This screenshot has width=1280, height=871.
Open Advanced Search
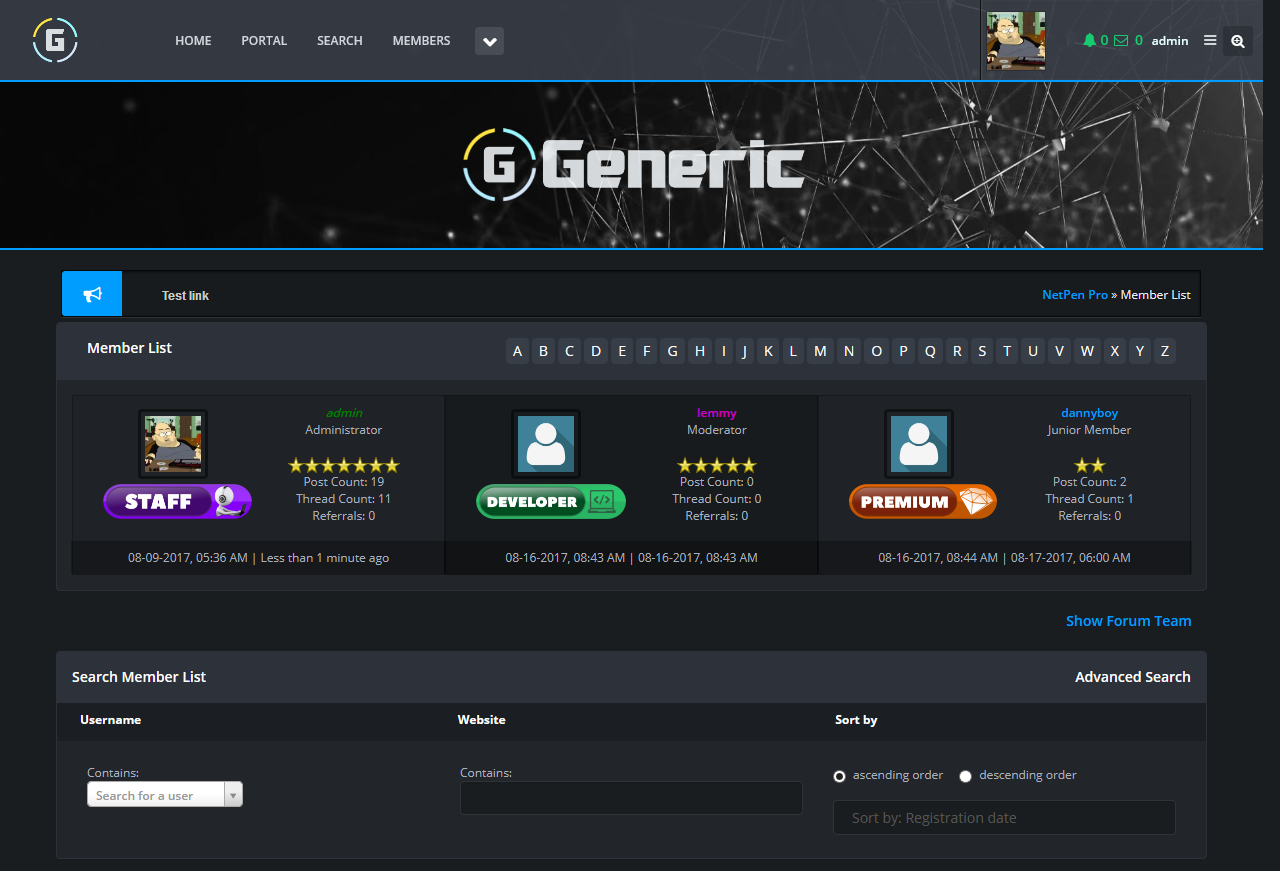[x=1132, y=677]
